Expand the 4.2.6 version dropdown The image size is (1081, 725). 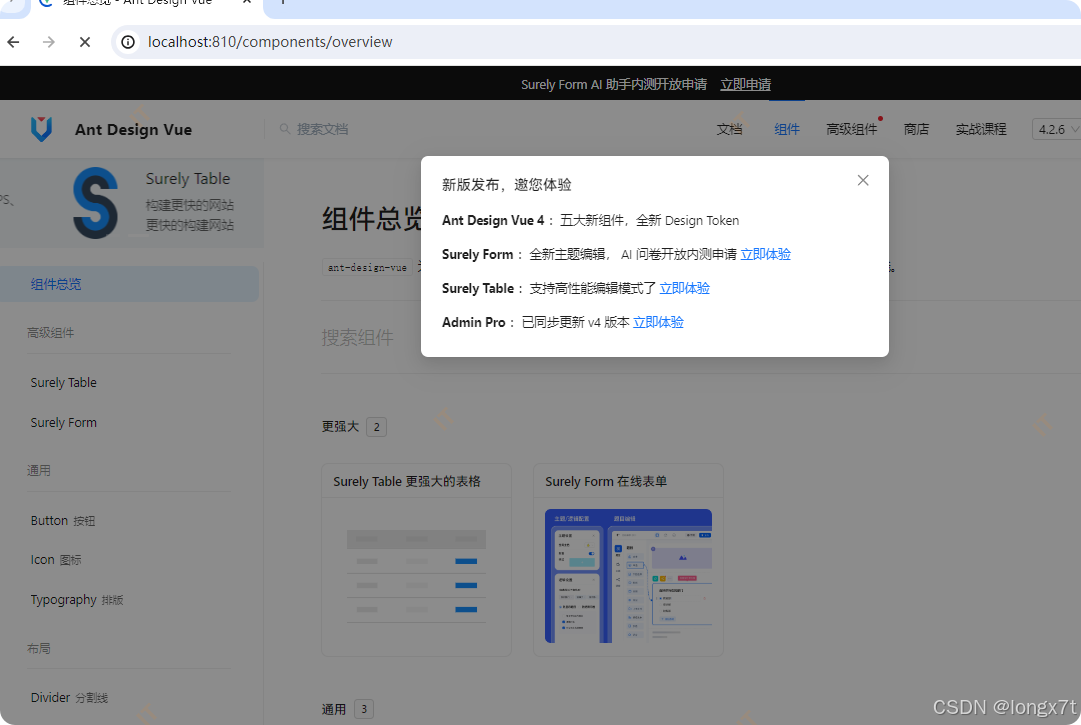point(1058,130)
